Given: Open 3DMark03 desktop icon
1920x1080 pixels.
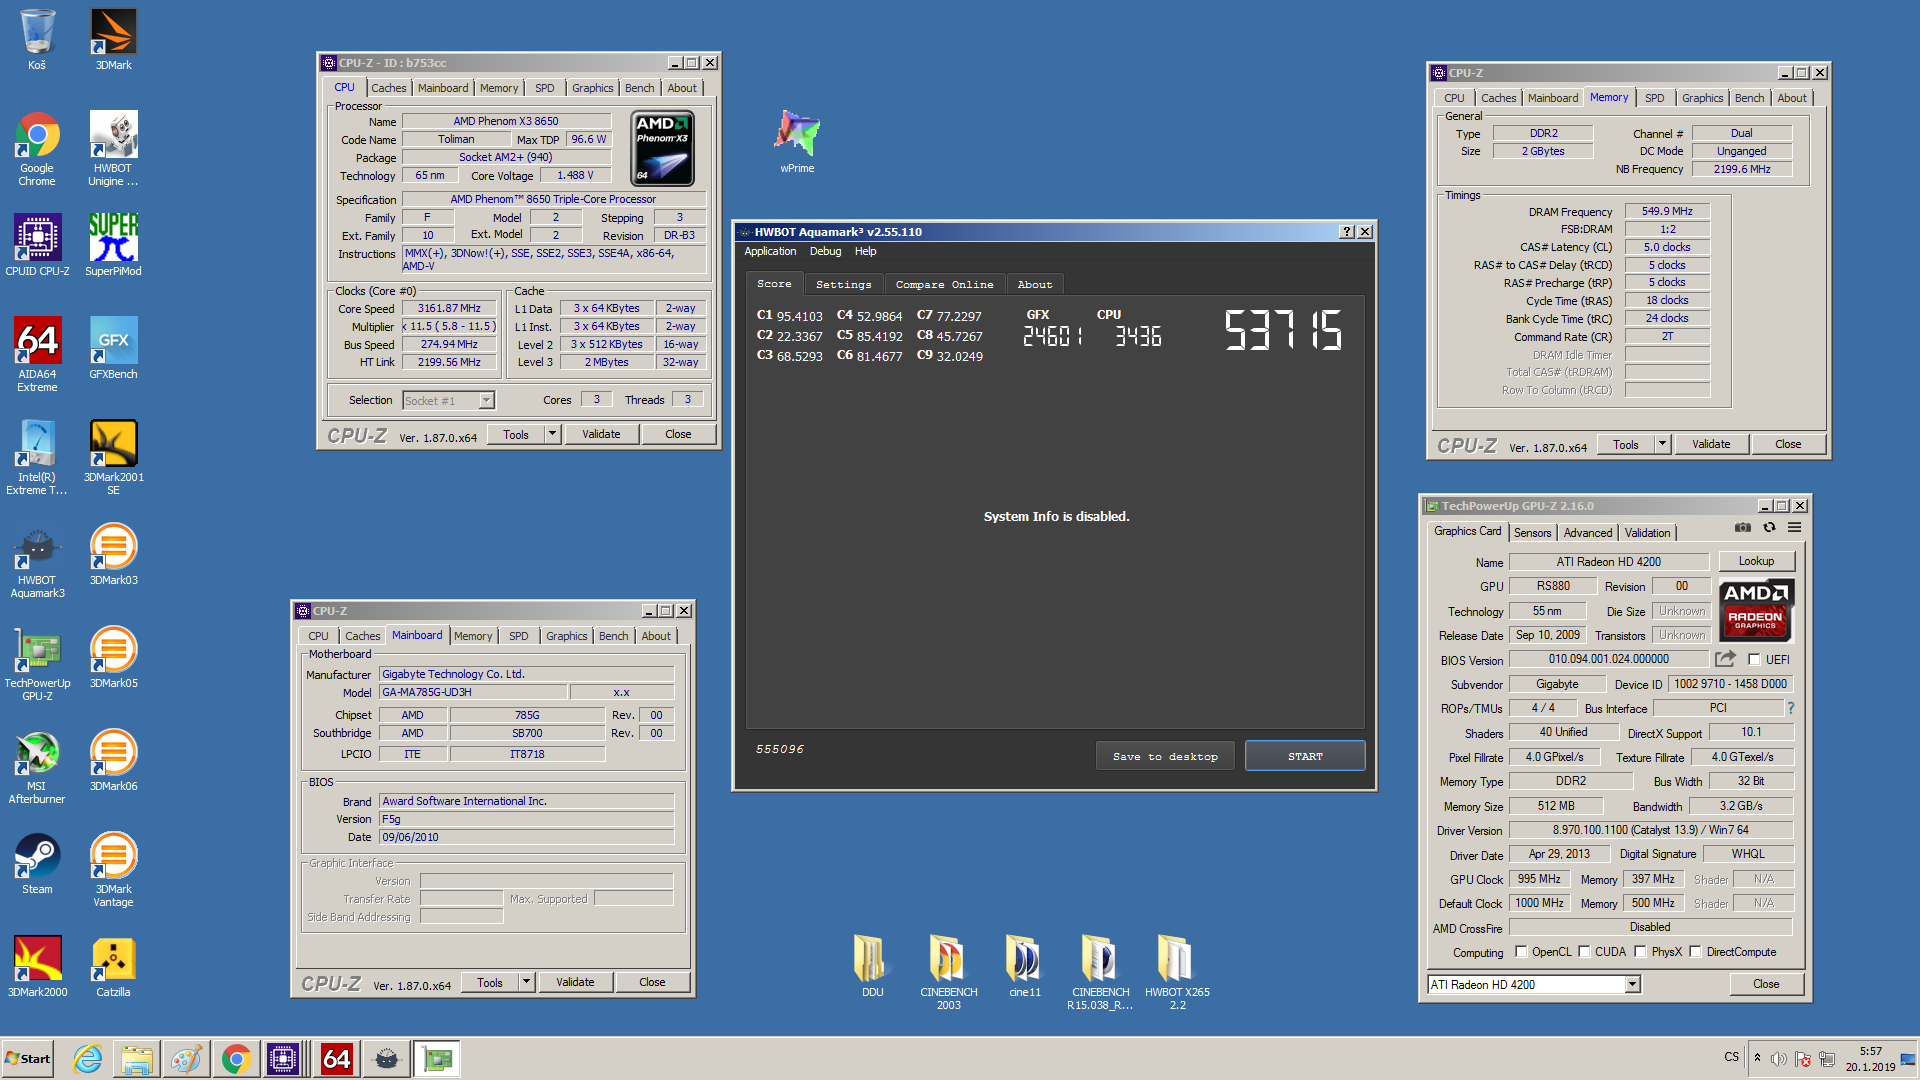Looking at the screenshot, I should click(113, 555).
